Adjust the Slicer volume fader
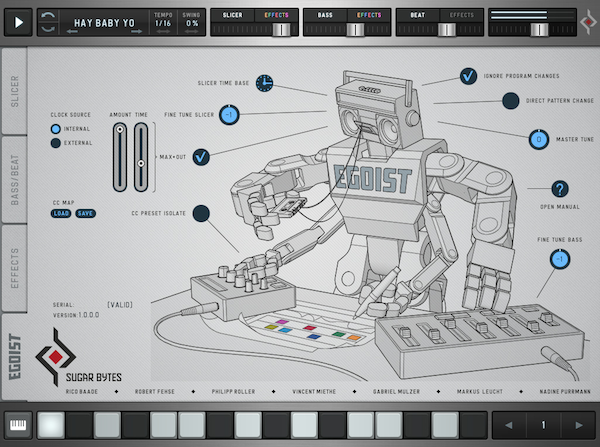The width and height of the screenshot is (600, 447). (x=281, y=29)
